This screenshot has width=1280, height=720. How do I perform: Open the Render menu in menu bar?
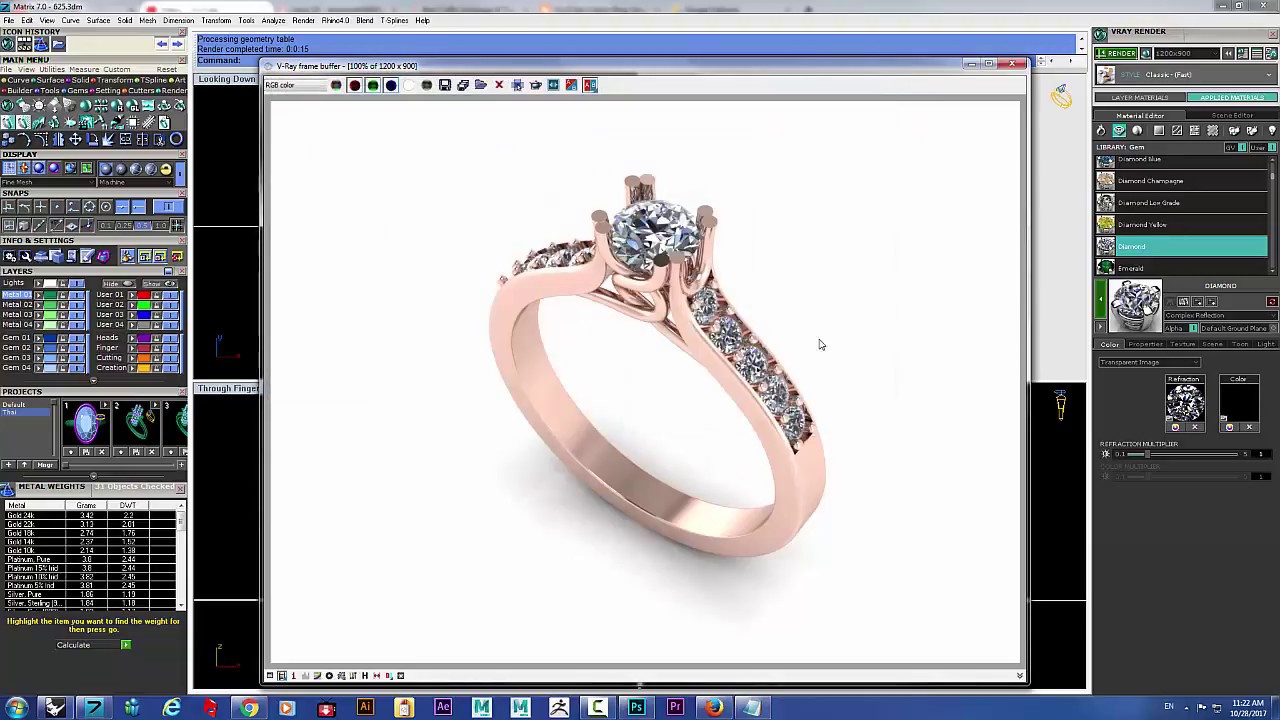(x=304, y=20)
